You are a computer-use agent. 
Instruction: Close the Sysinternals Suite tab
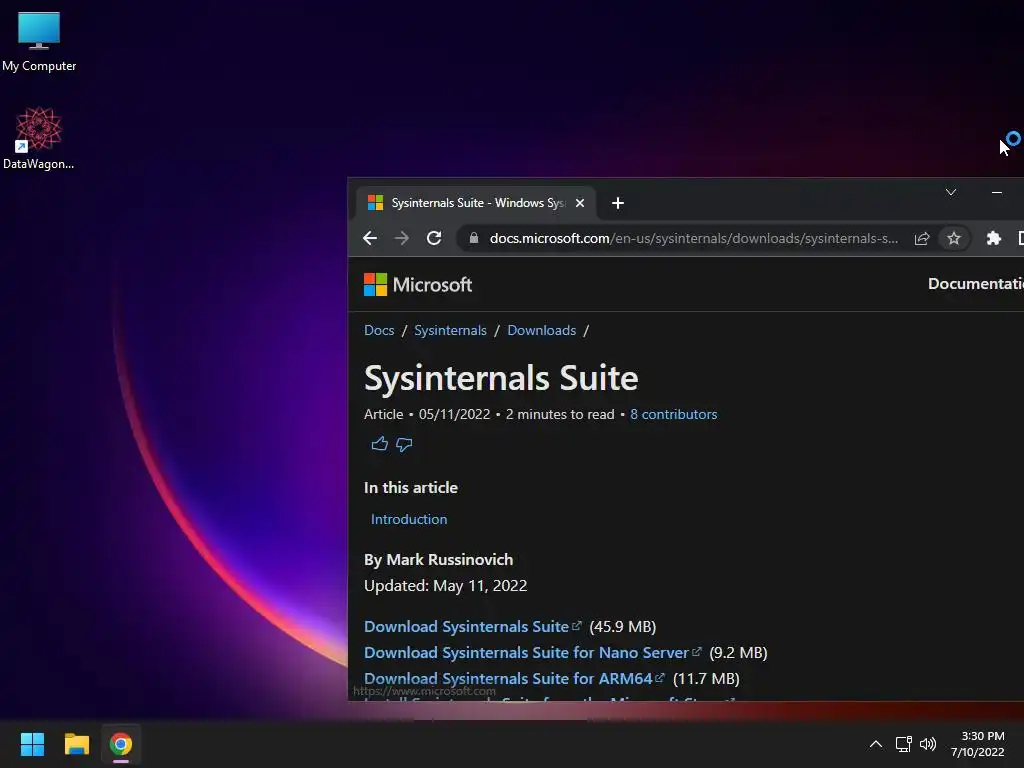pos(579,203)
